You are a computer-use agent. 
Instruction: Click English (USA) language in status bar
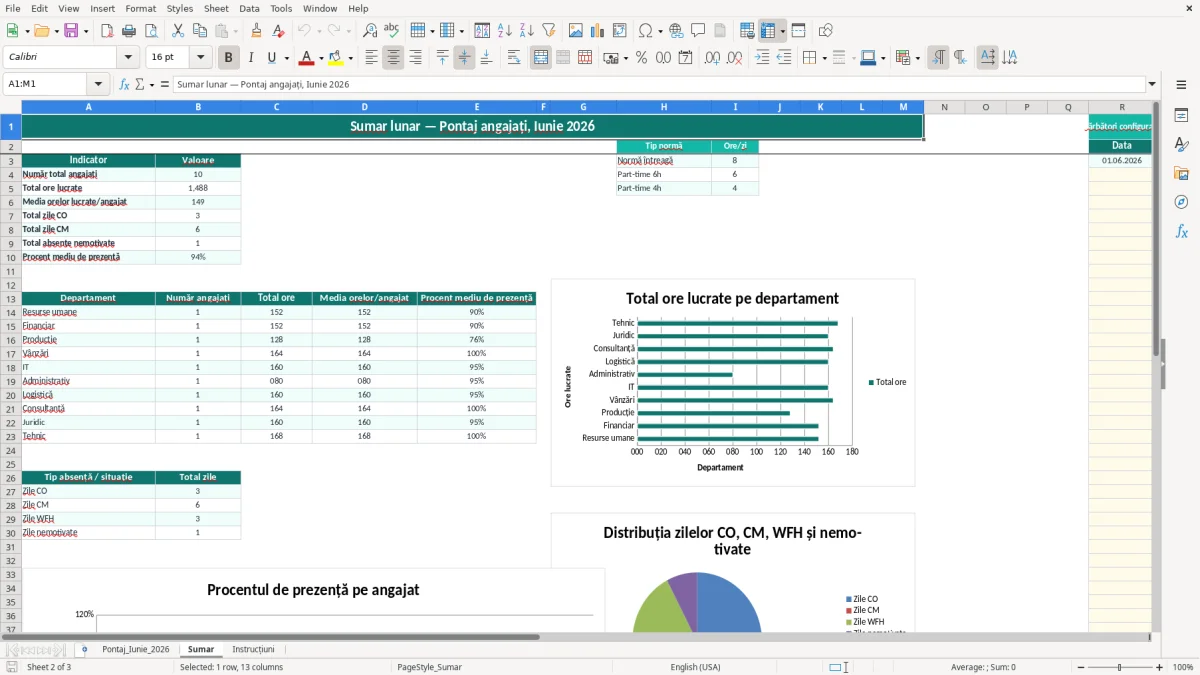(x=695, y=667)
